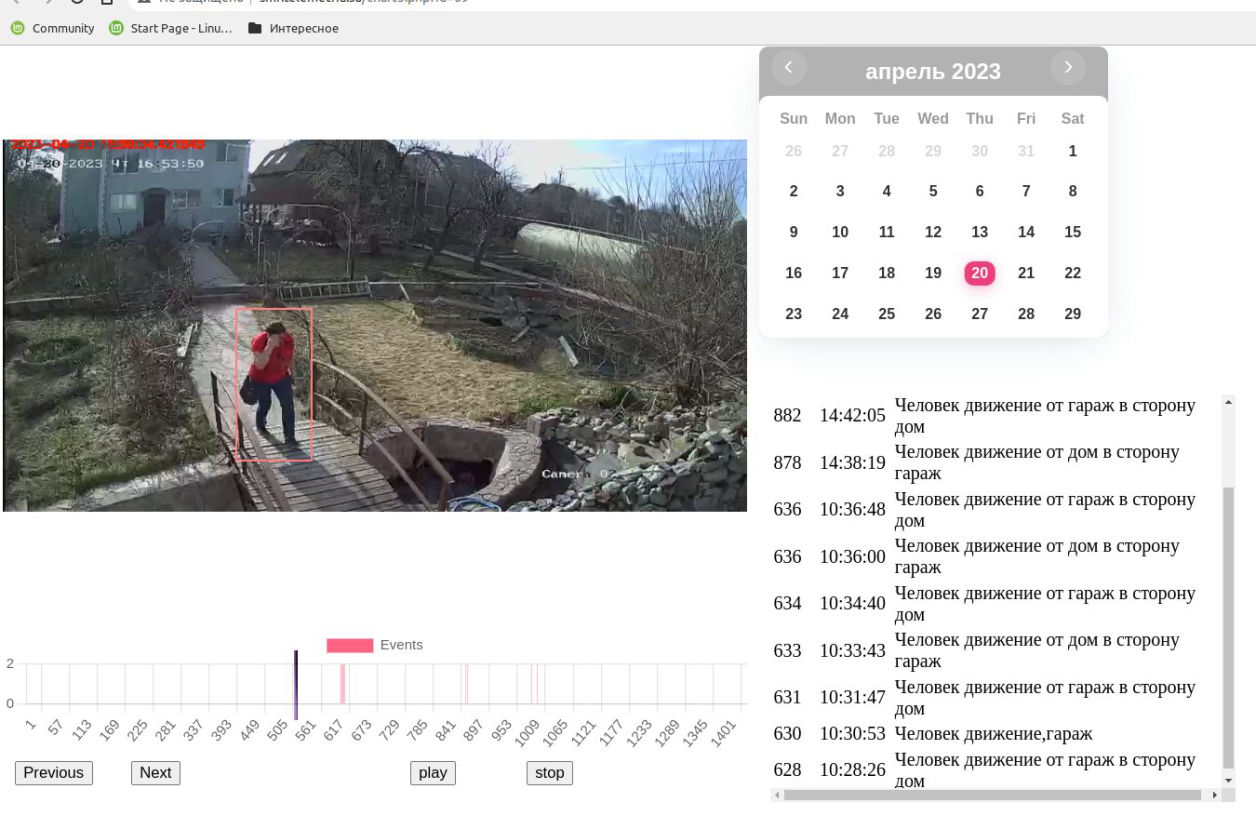
Task: Click the site security shield icon
Action: pyautogui.click(x=142, y=3)
